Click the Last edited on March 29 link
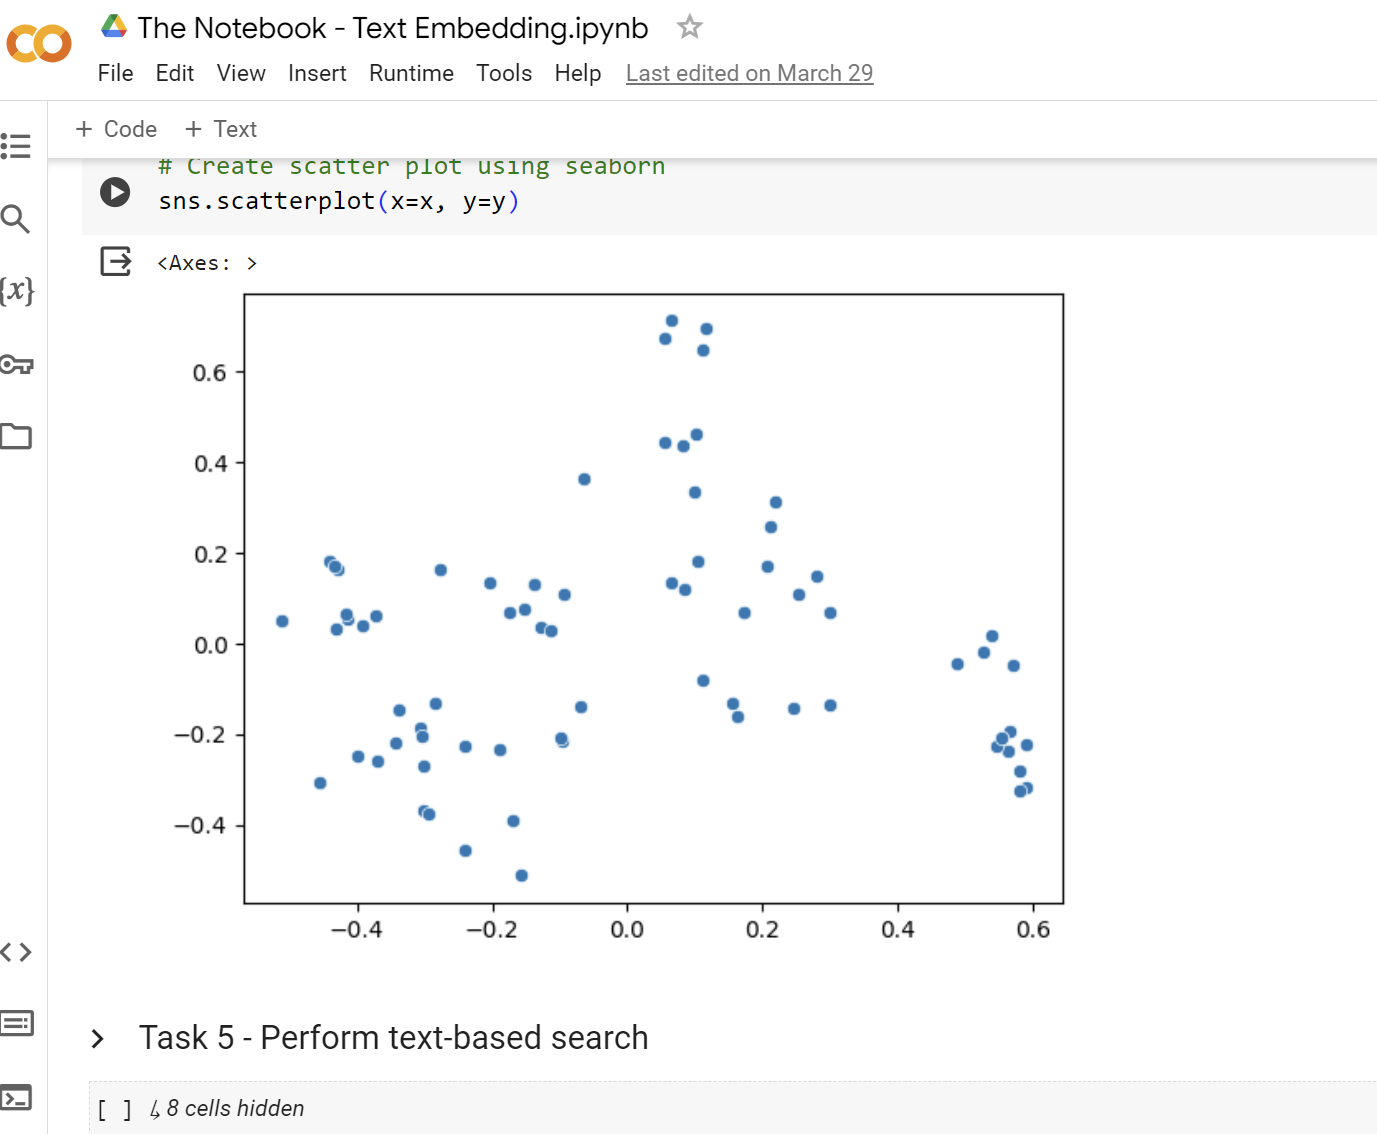Viewport: 1377px width, 1134px height. coord(749,73)
